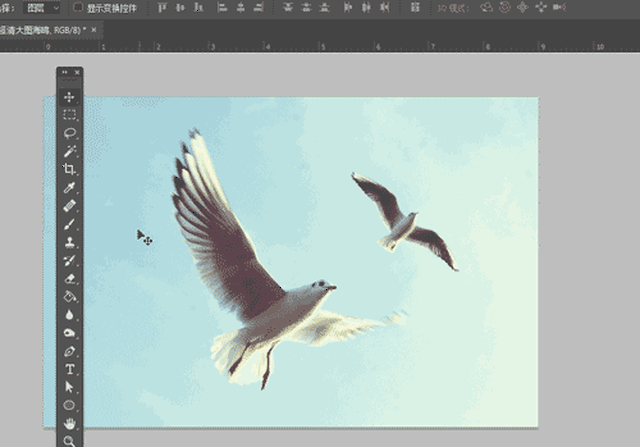Viewport: 640px width, 447px height.
Task: Align horizontal centers in options bar
Action: (x=240, y=7)
